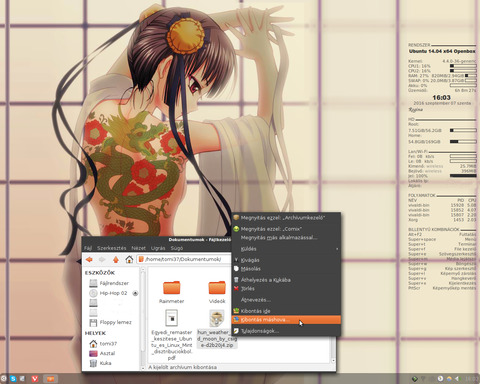
Task: Select the hun_weather zip archive icon
Action: tap(217, 318)
